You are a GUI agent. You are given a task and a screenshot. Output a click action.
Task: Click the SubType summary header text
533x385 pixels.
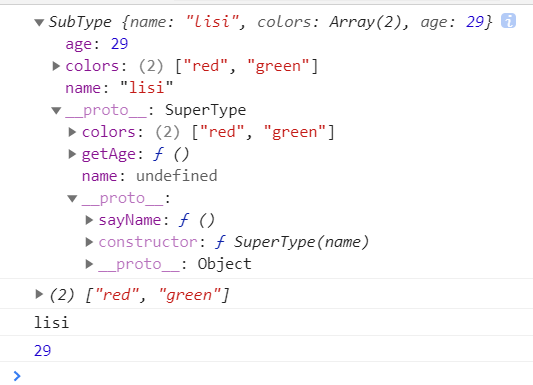point(270,22)
